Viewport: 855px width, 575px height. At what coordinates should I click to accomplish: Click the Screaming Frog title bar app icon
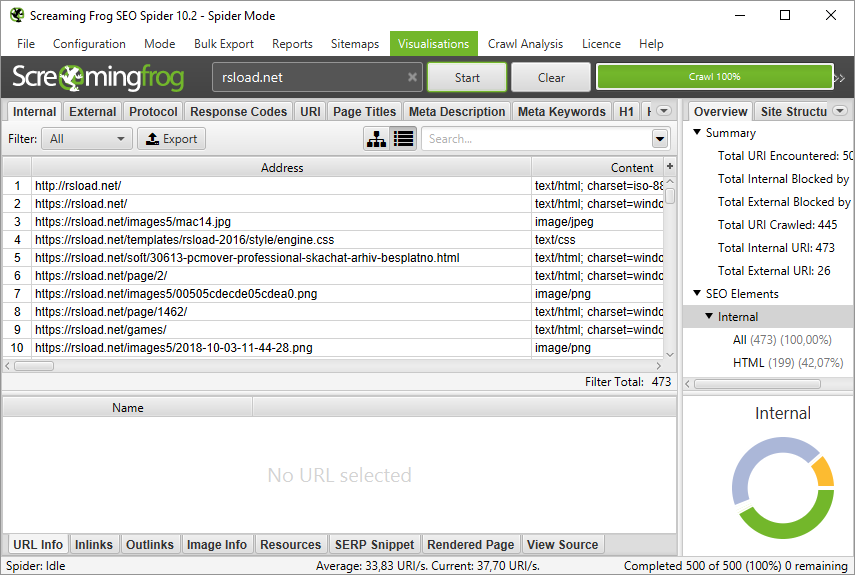coord(17,15)
